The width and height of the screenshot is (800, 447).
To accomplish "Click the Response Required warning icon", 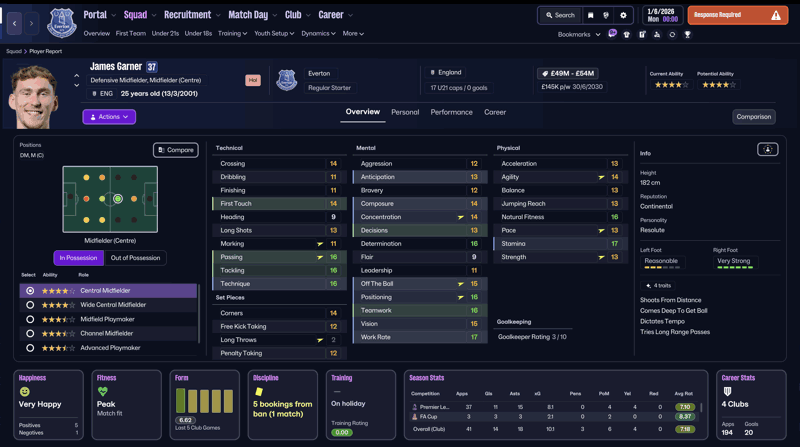I will [x=776, y=15].
